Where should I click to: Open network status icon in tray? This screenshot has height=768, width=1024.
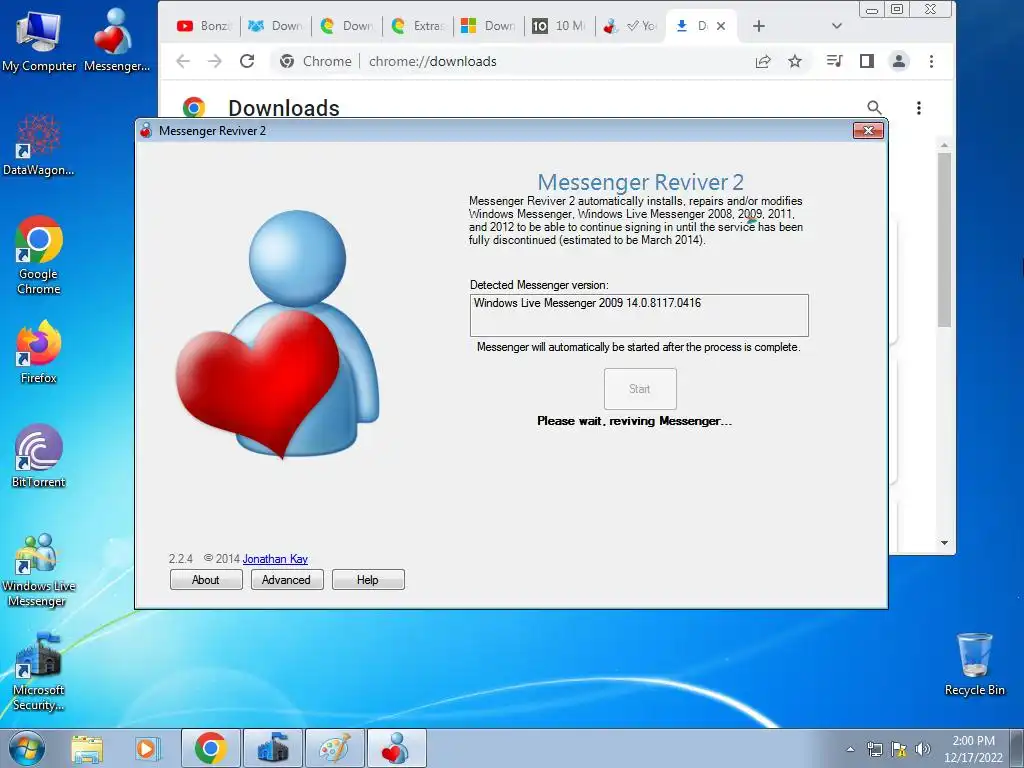click(x=874, y=749)
